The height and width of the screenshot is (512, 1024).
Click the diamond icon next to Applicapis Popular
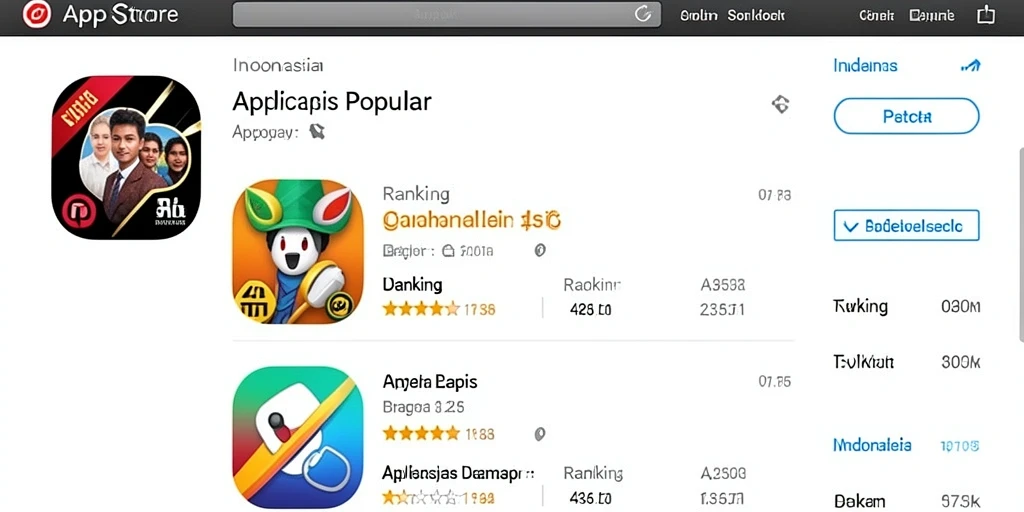coord(780,104)
